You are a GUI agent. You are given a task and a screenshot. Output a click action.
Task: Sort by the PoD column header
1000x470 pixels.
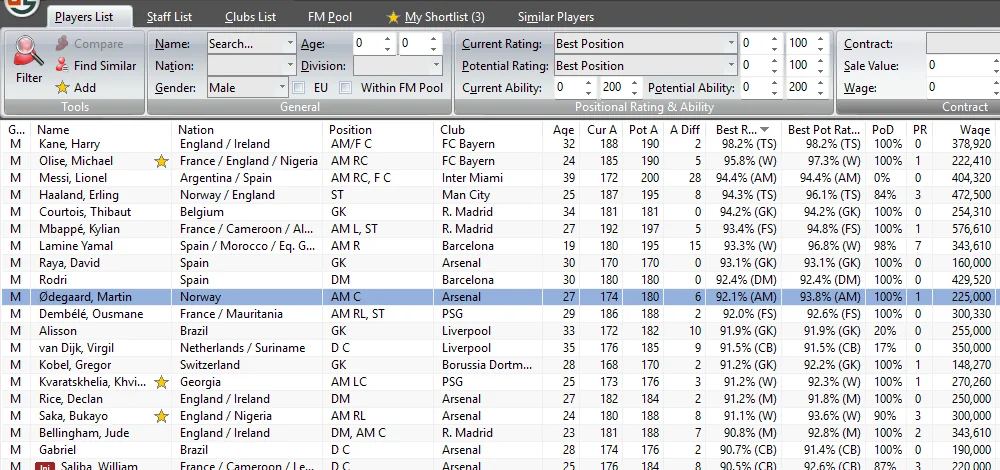pyautogui.click(x=887, y=129)
